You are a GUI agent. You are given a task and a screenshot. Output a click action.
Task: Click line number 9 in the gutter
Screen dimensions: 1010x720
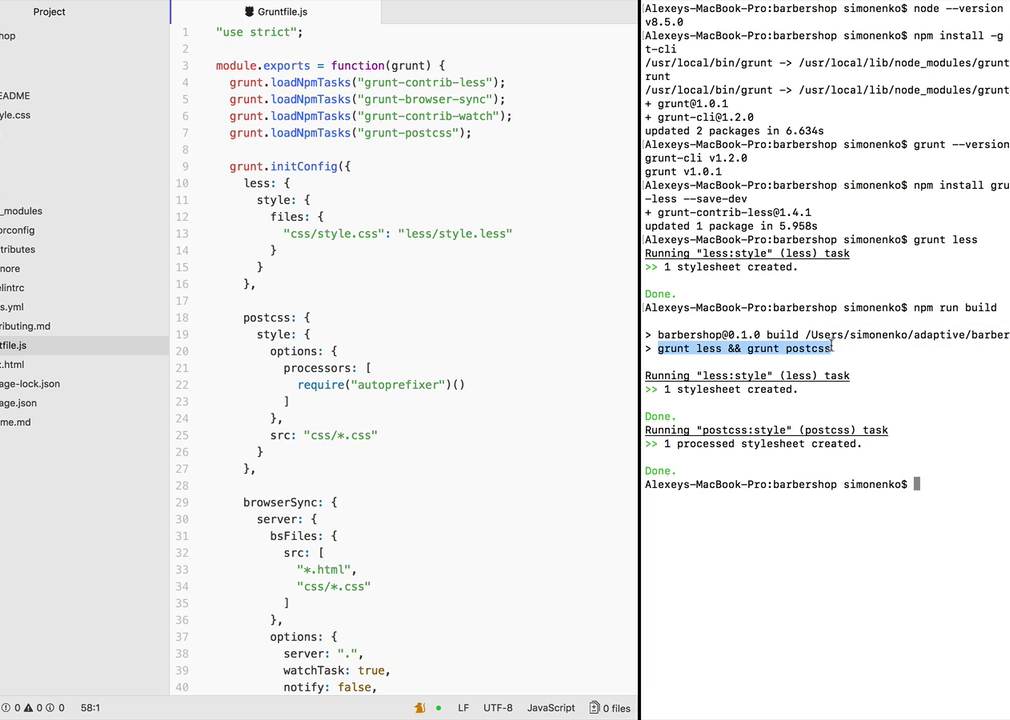(x=186, y=167)
